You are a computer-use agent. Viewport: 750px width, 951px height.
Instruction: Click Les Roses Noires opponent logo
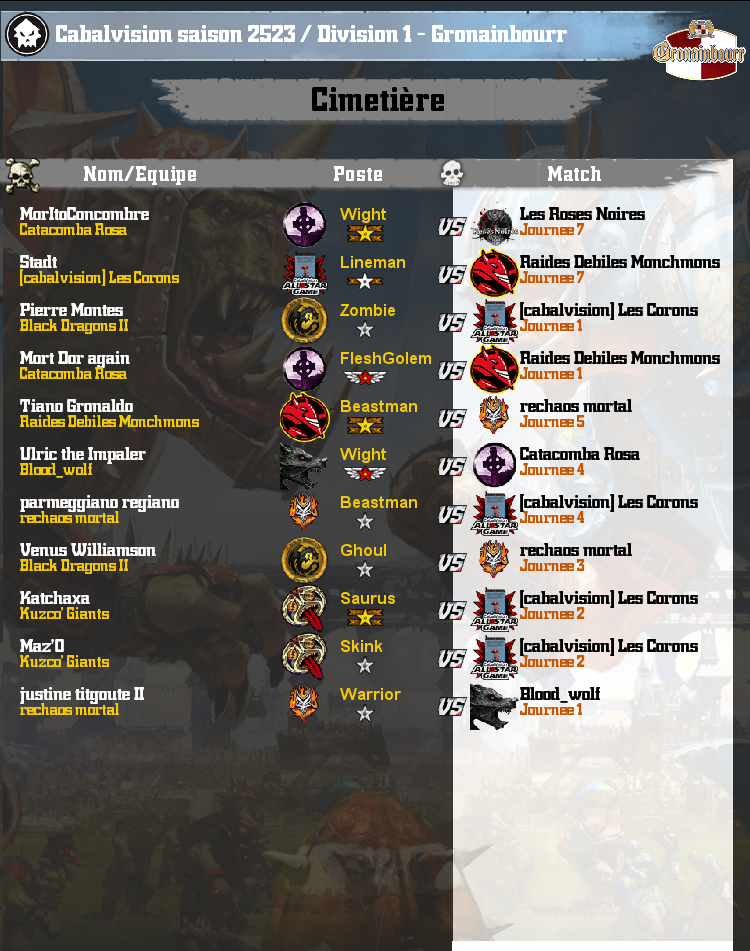click(494, 225)
